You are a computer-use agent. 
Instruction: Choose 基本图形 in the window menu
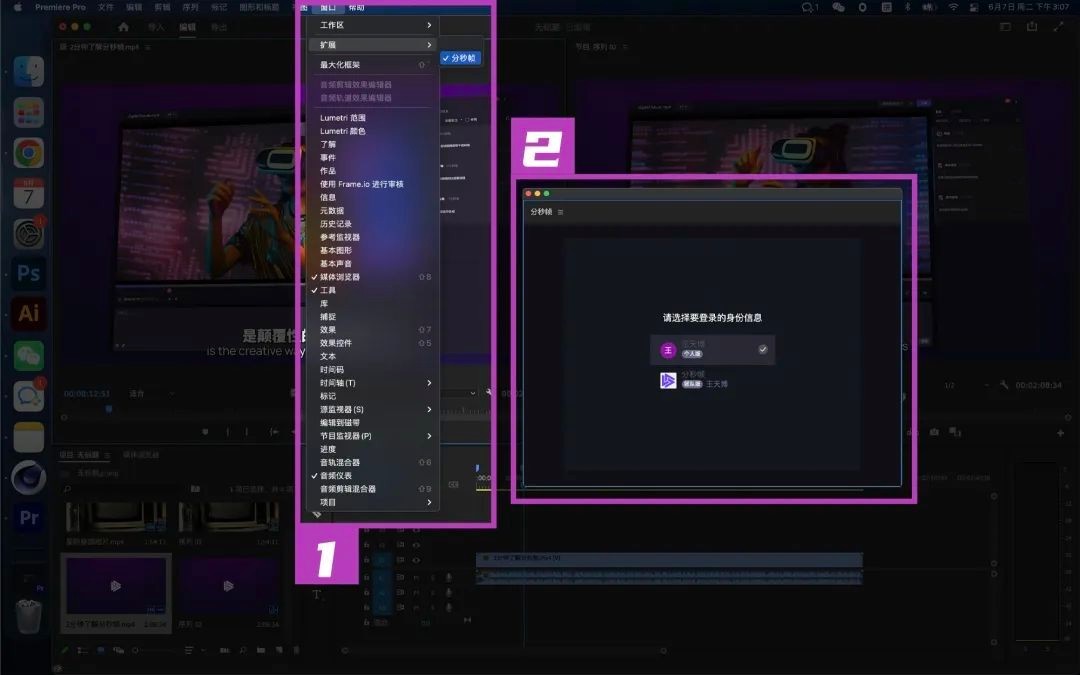[x=336, y=250]
